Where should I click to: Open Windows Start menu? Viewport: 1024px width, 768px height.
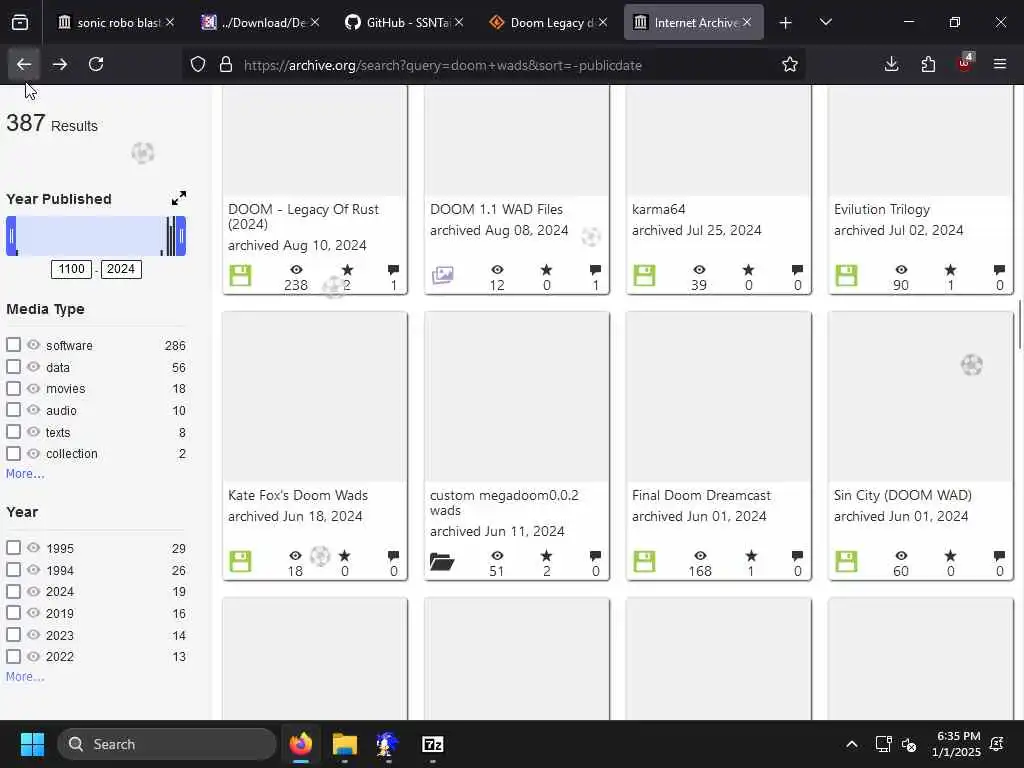click(32, 744)
